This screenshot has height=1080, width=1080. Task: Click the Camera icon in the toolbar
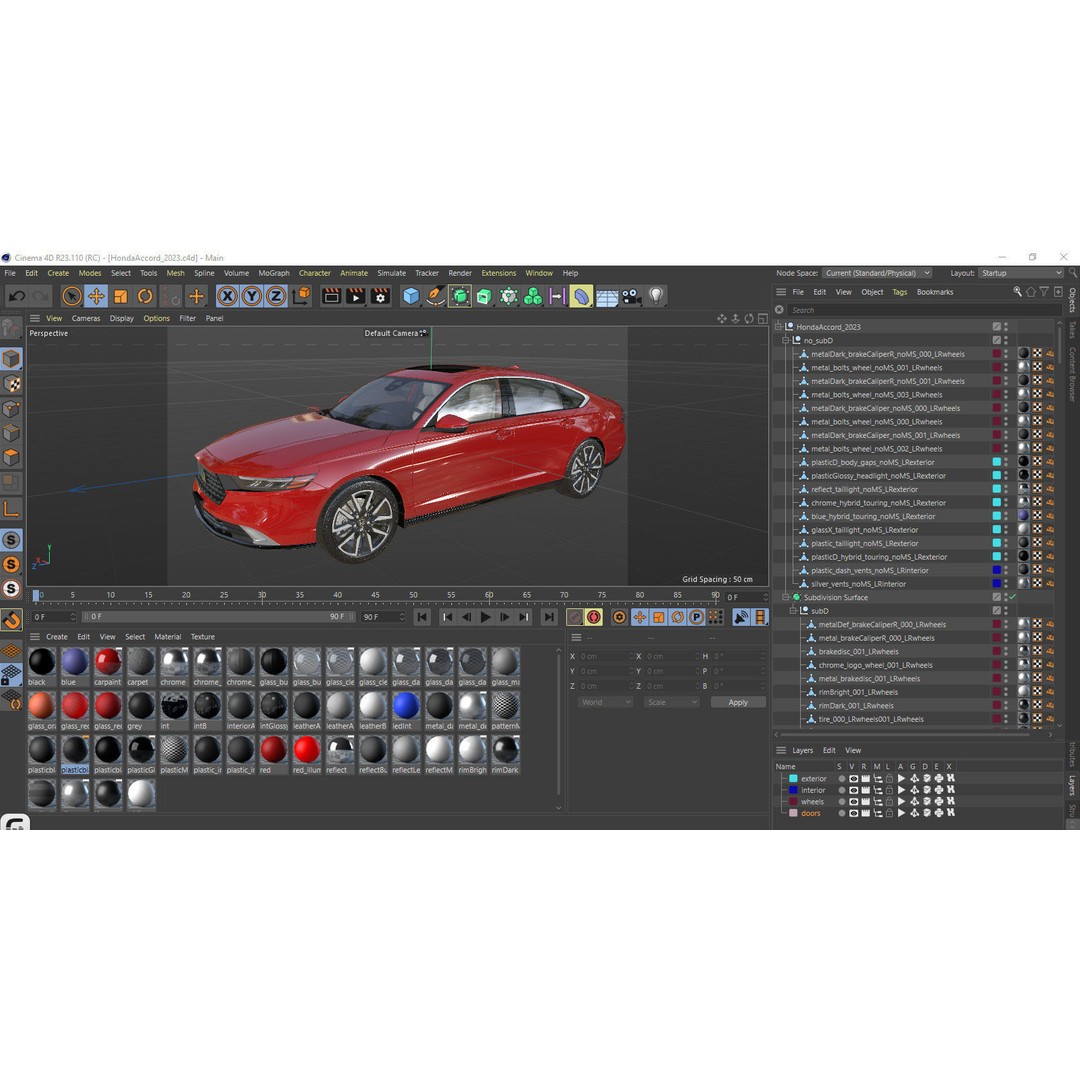tap(632, 296)
